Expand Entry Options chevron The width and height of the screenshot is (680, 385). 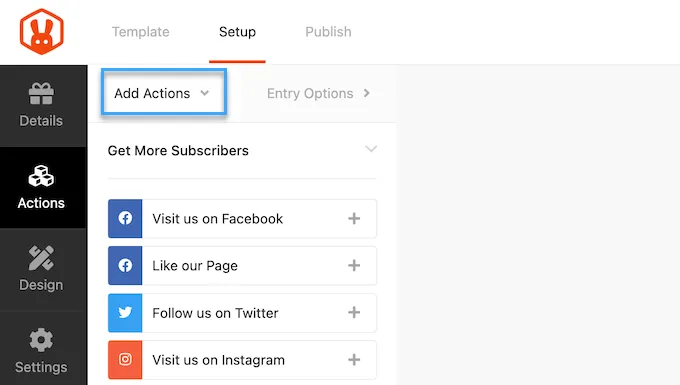click(x=366, y=93)
